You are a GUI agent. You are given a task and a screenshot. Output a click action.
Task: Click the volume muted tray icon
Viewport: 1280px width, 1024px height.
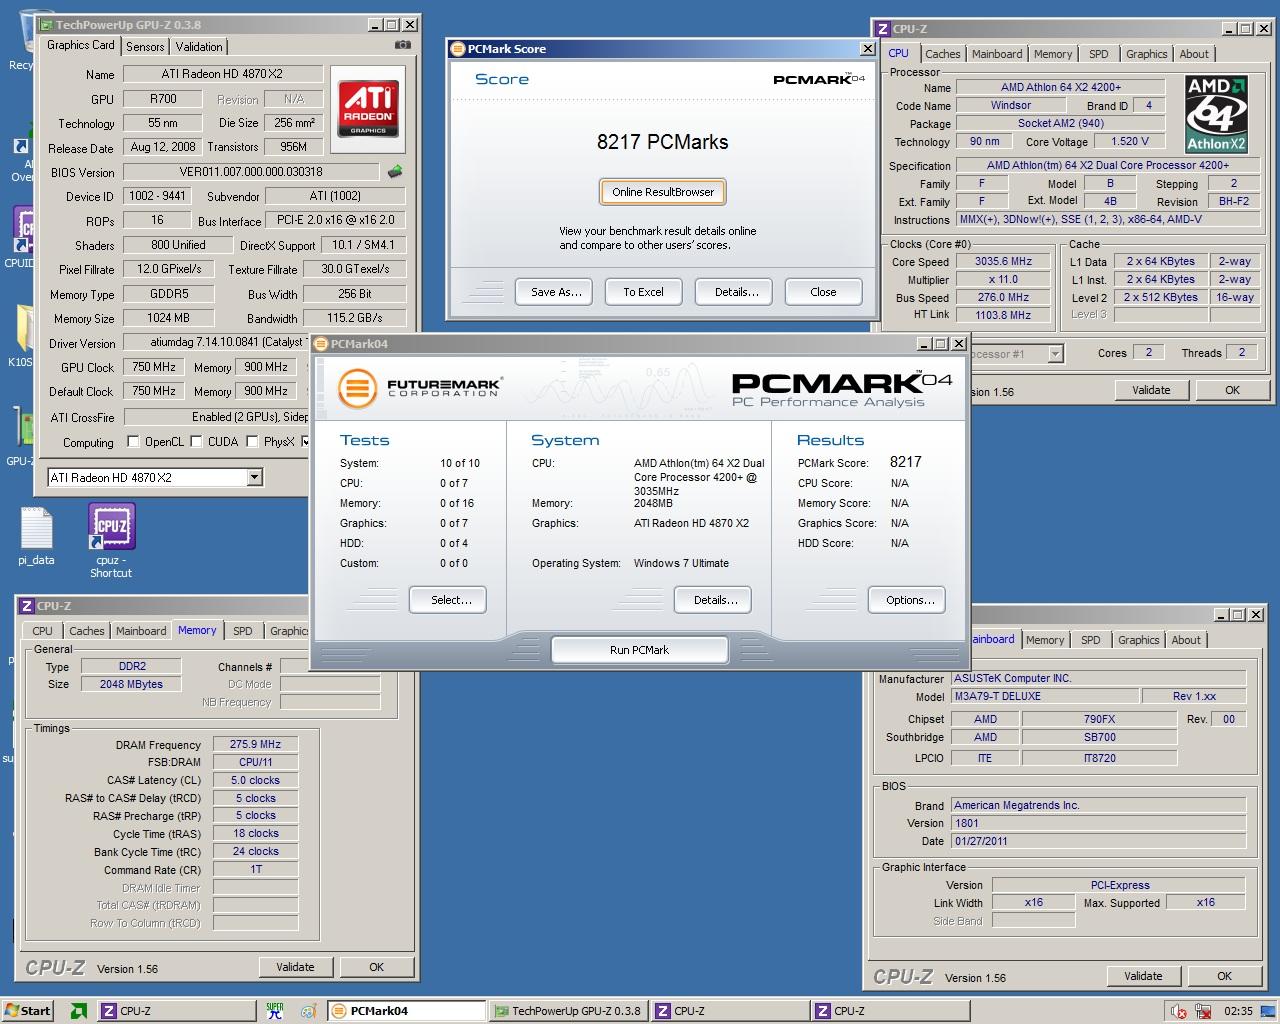1178,1011
